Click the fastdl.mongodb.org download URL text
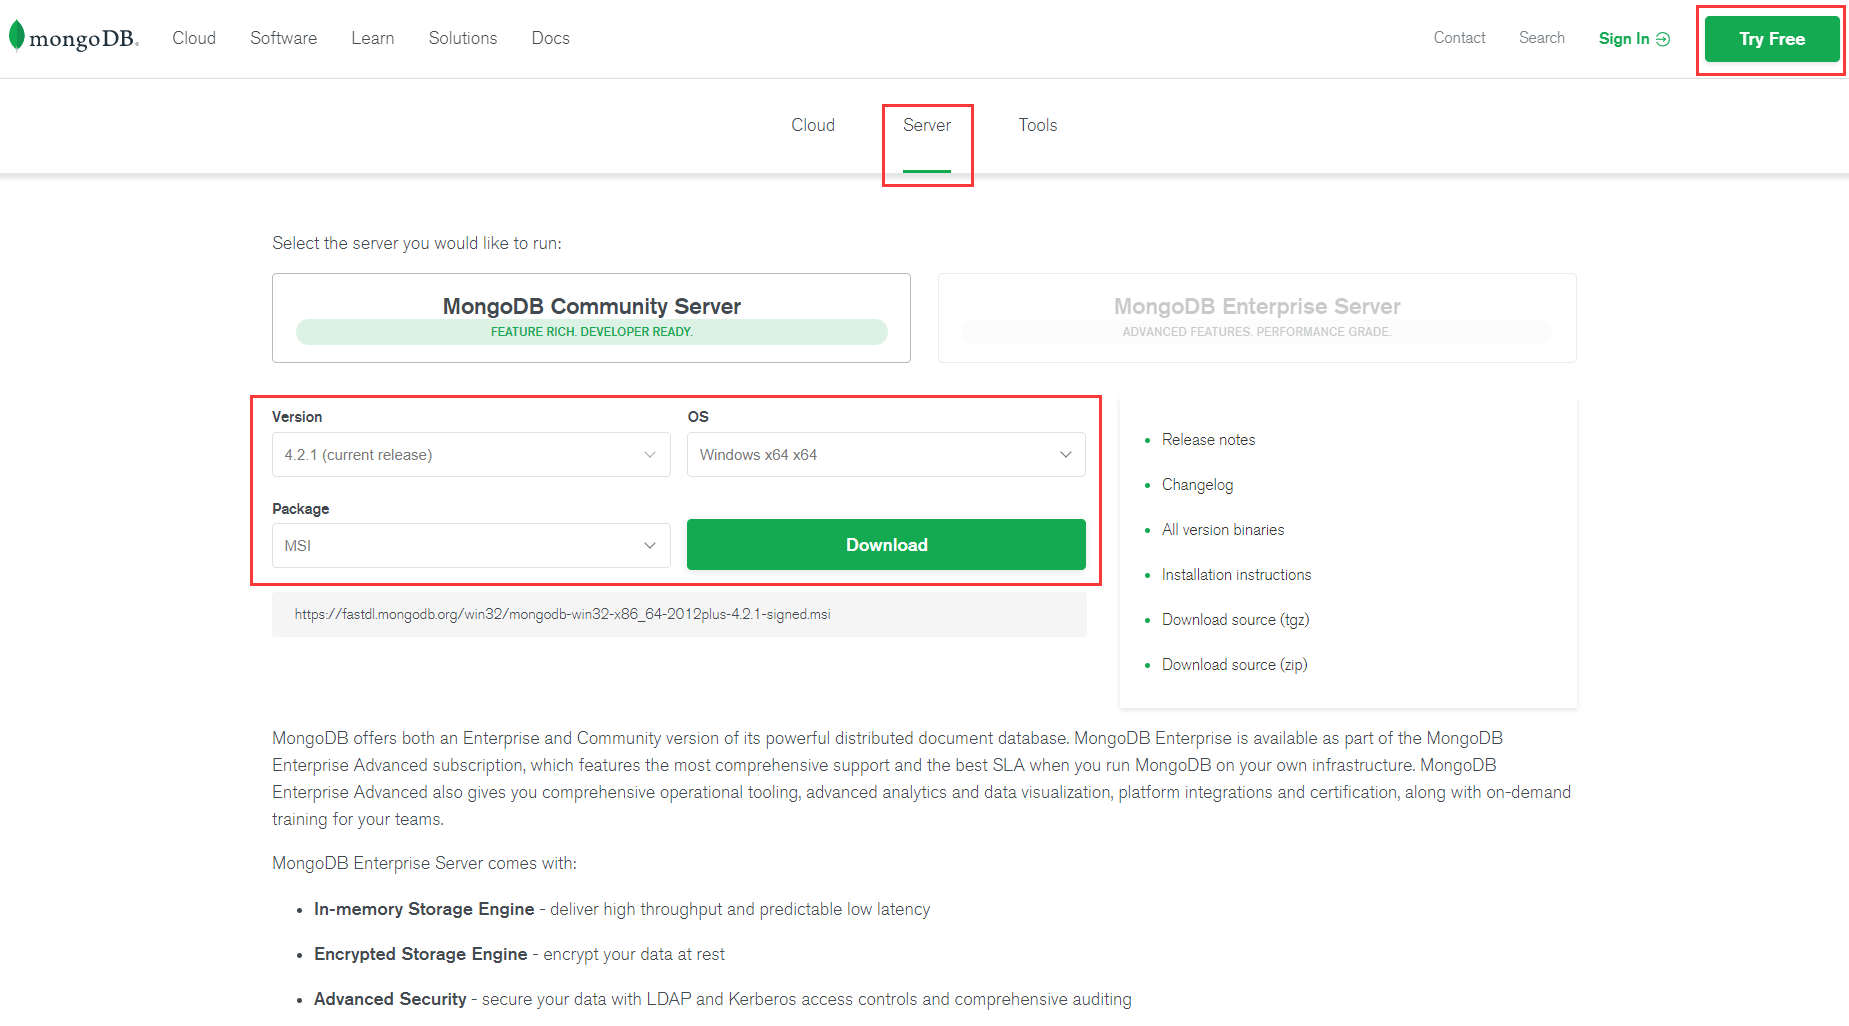 pyautogui.click(x=562, y=614)
